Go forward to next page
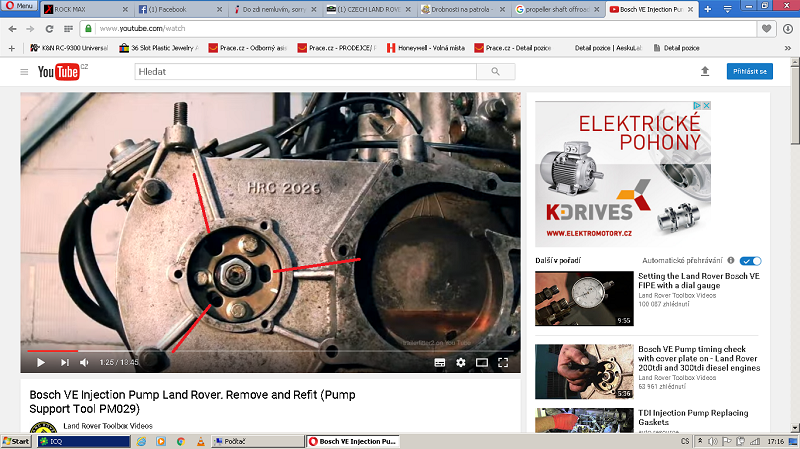The width and height of the screenshot is (800, 449). click(x=30, y=29)
